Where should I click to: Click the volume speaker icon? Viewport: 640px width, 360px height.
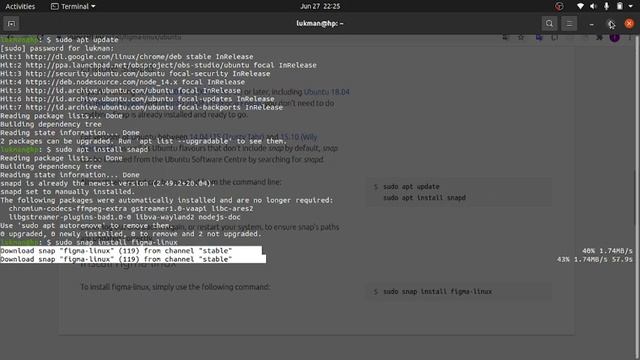click(x=593, y=6)
